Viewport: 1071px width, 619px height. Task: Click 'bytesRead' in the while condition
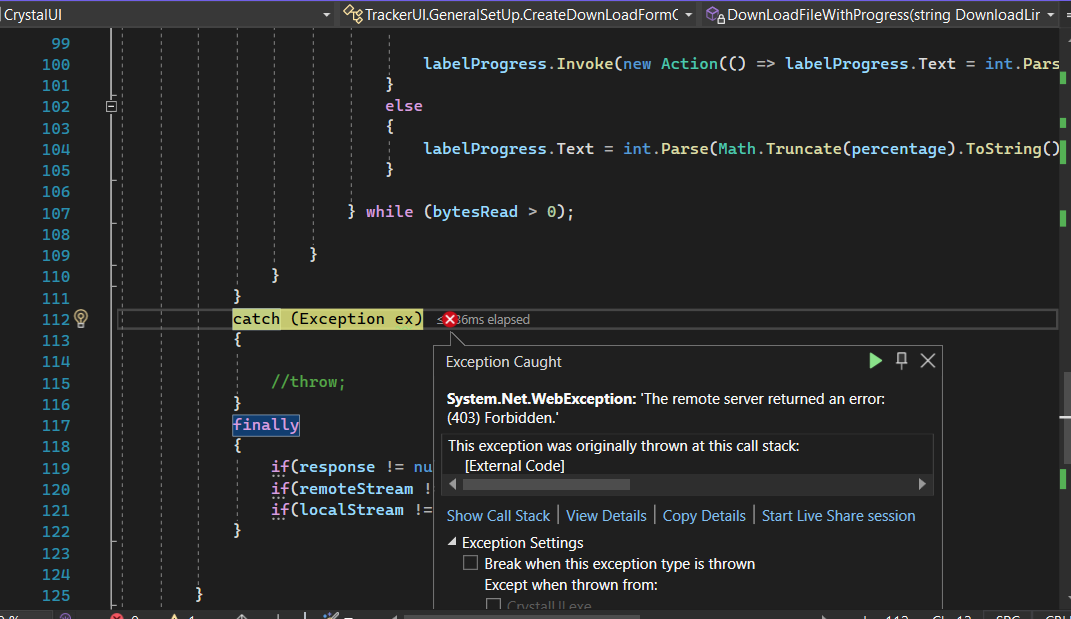coord(475,212)
